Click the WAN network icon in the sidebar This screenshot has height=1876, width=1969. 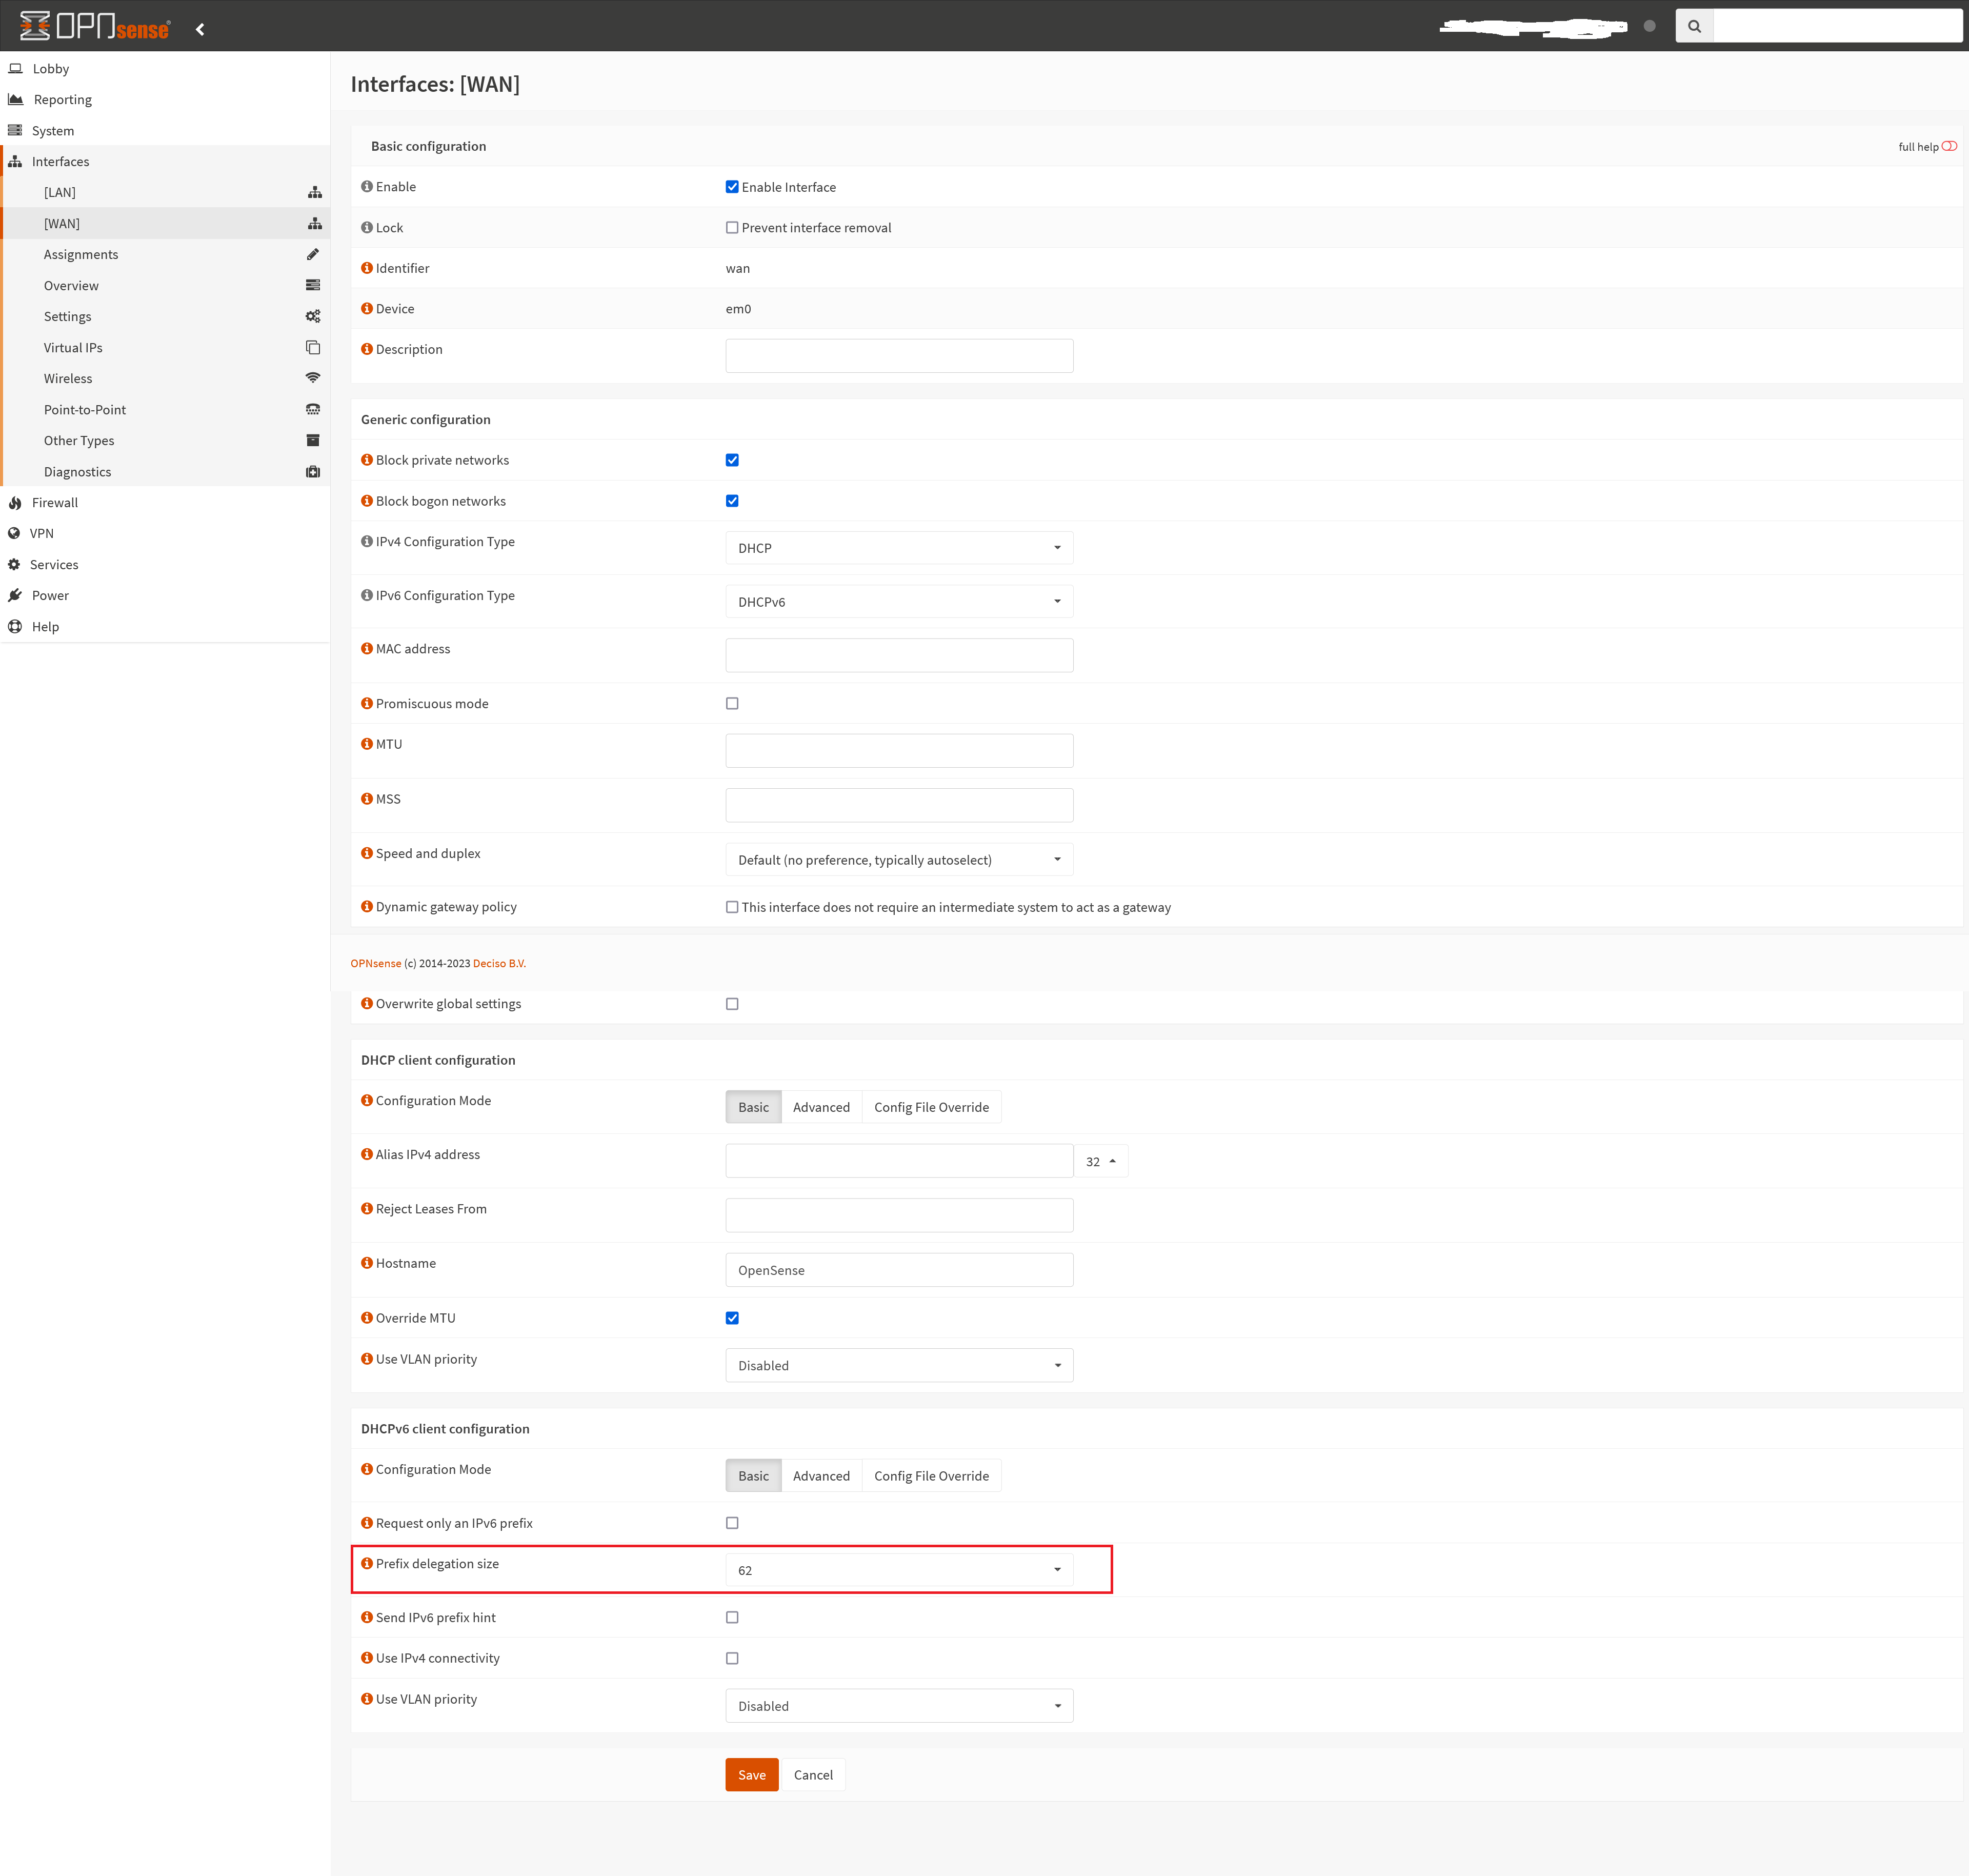(x=314, y=223)
